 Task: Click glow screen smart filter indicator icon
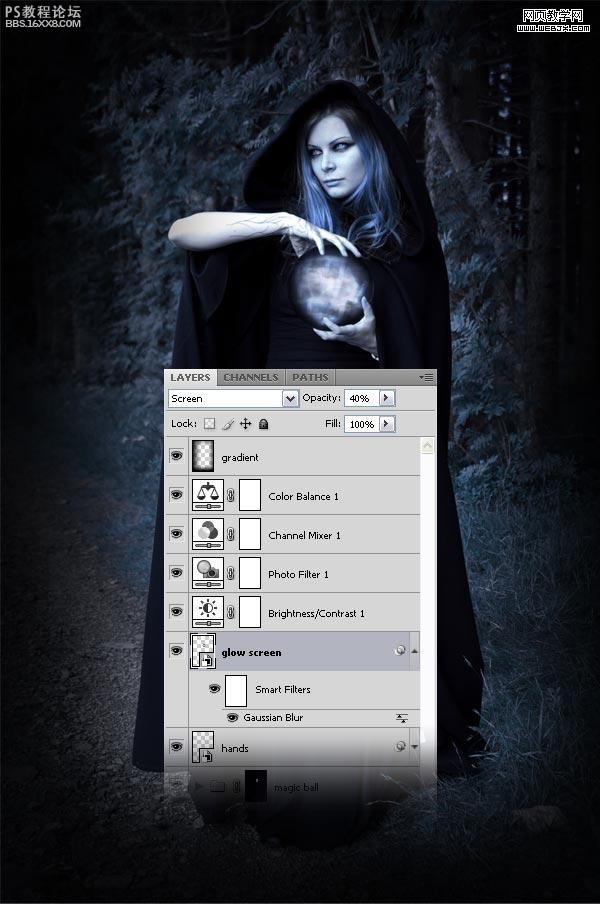[x=400, y=651]
